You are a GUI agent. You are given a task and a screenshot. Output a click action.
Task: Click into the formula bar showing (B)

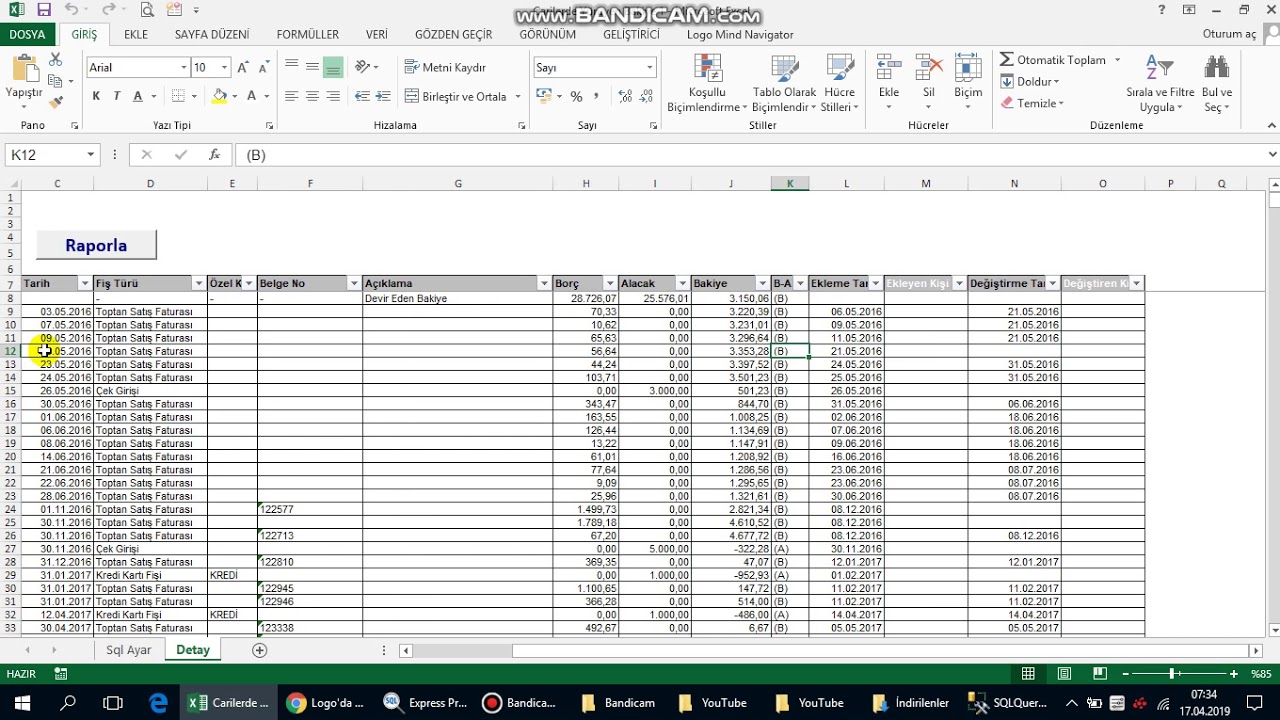750,155
